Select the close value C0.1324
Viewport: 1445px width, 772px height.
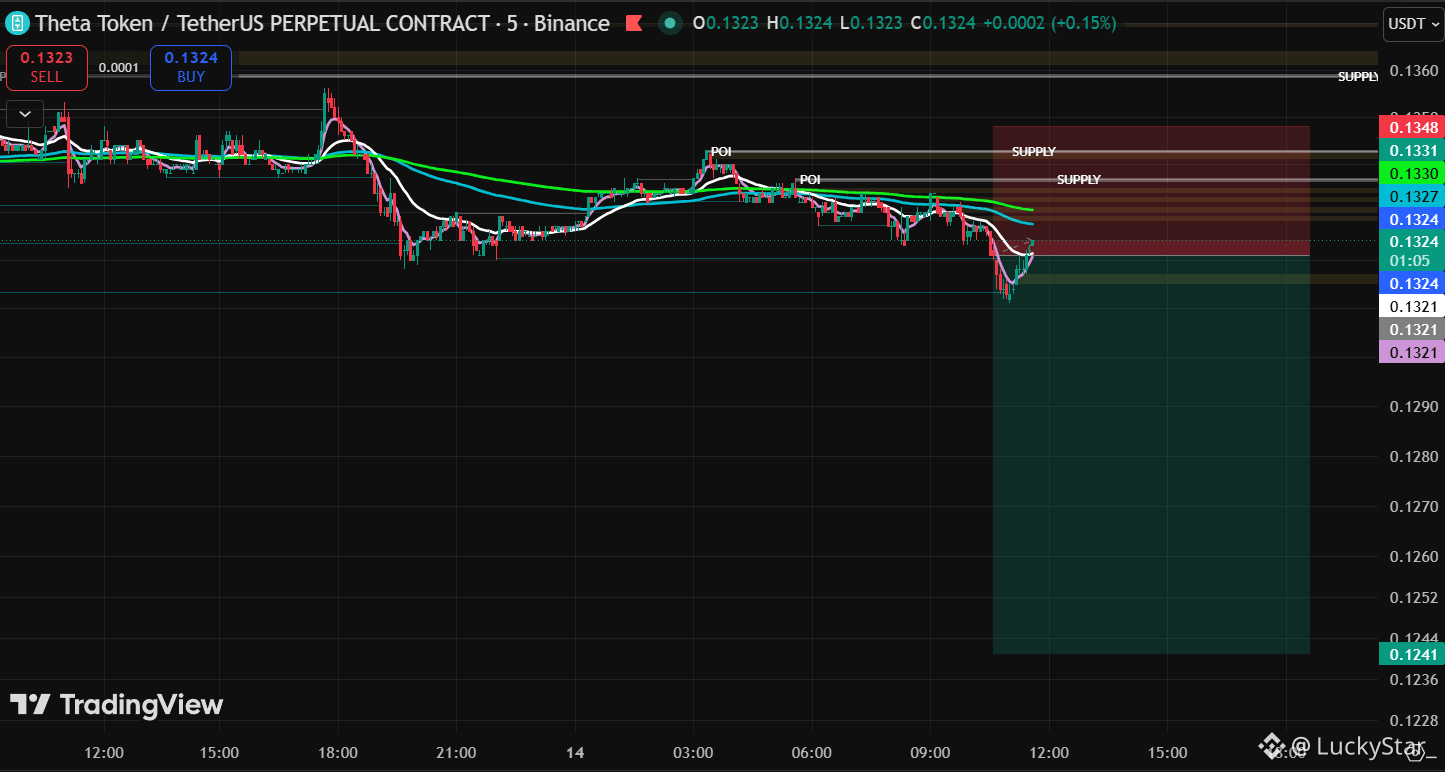(942, 23)
